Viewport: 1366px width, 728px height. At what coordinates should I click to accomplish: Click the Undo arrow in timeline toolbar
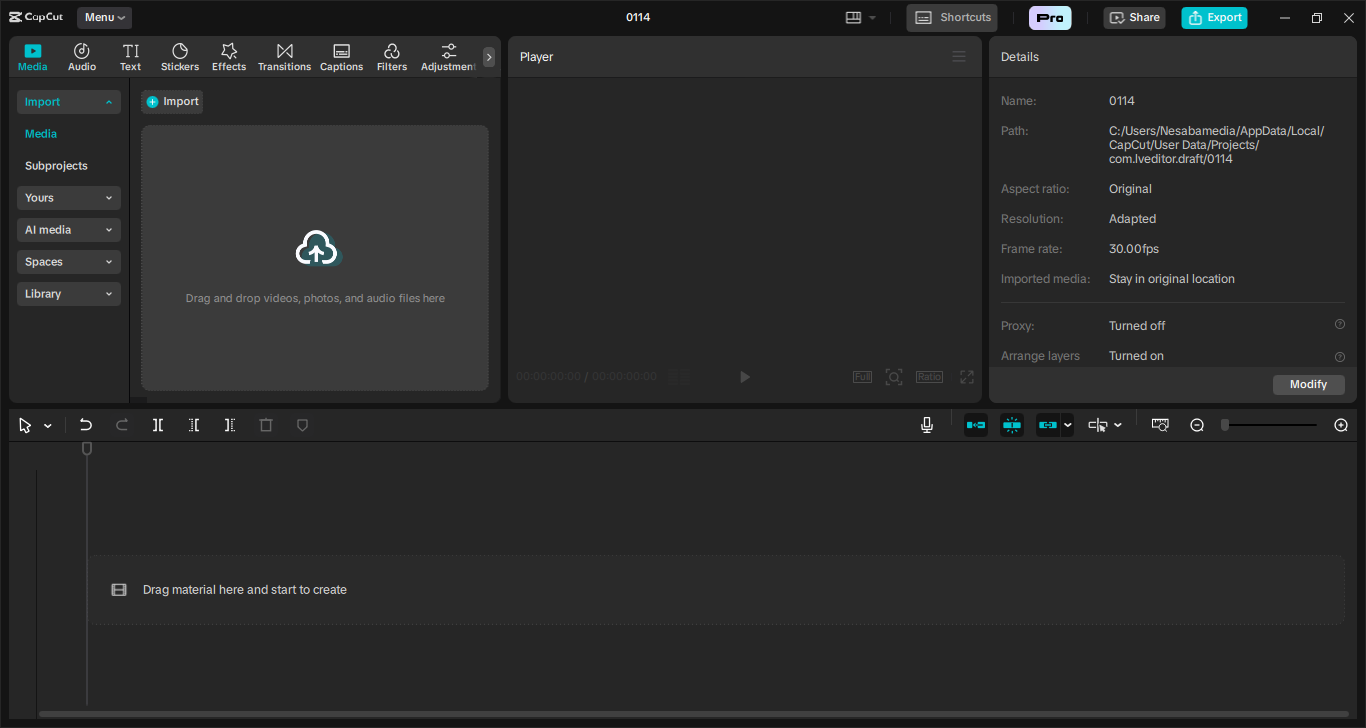point(86,425)
